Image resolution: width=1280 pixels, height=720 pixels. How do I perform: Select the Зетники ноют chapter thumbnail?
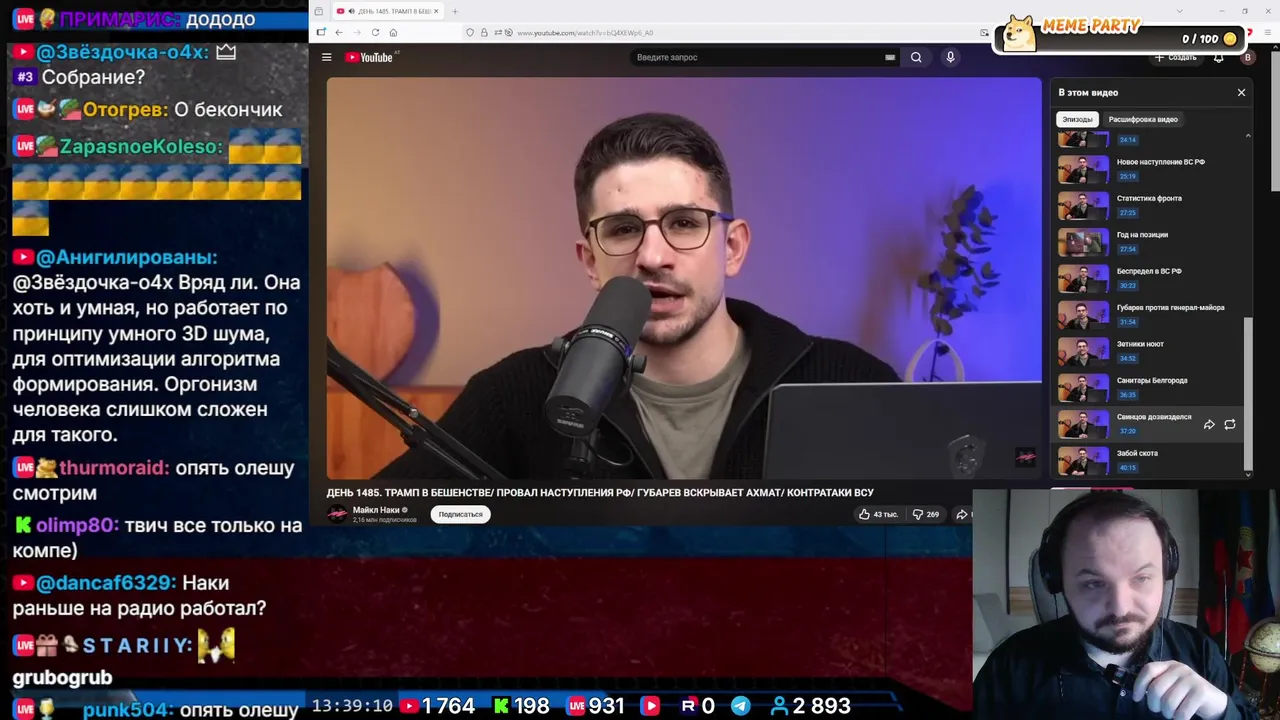1084,351
